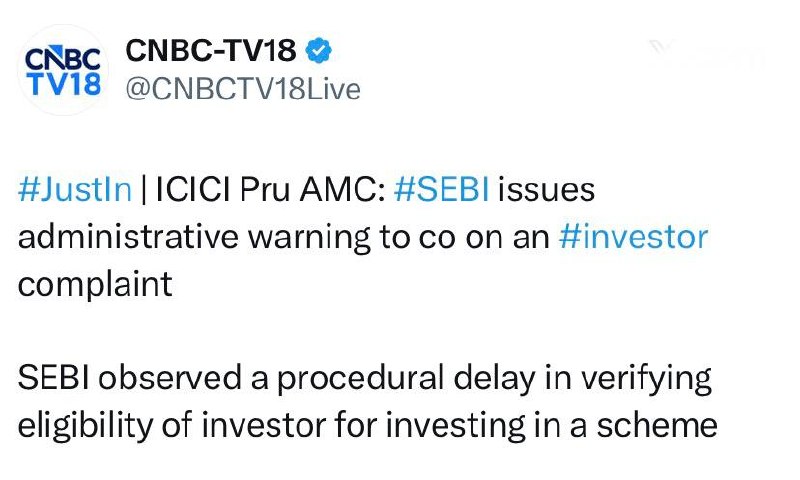Click "TV18" lettering inside the avatar logo

tap(64, 84)
